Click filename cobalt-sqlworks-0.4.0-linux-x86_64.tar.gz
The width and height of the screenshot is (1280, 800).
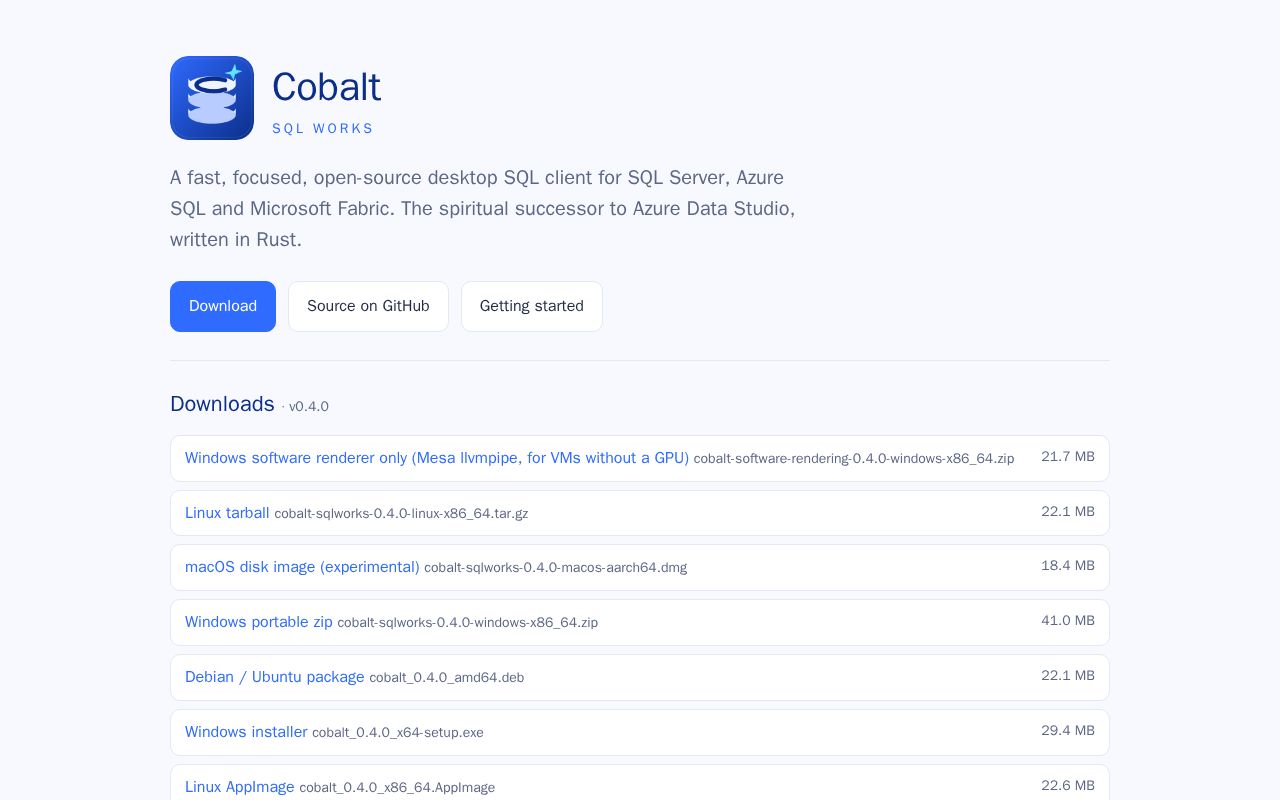pyautogui.click(x=401, y=514)
